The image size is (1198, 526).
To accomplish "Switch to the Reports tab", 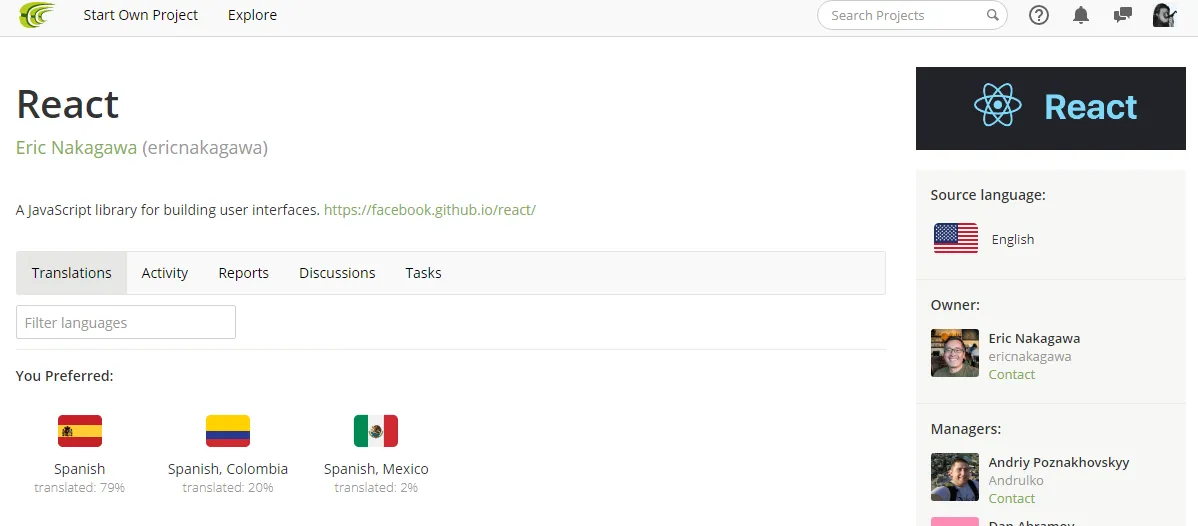I will click(244, 273).
